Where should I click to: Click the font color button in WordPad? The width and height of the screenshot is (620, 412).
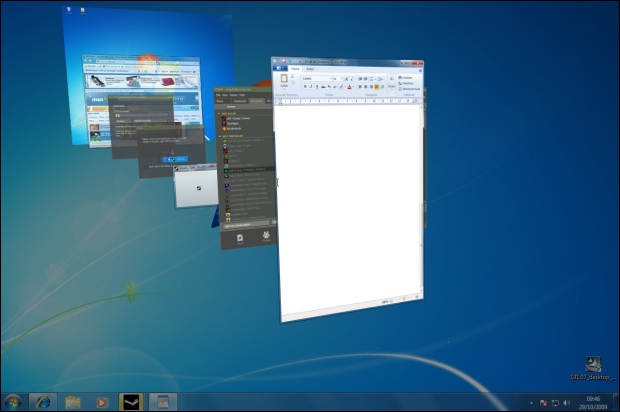pos(348,87)
